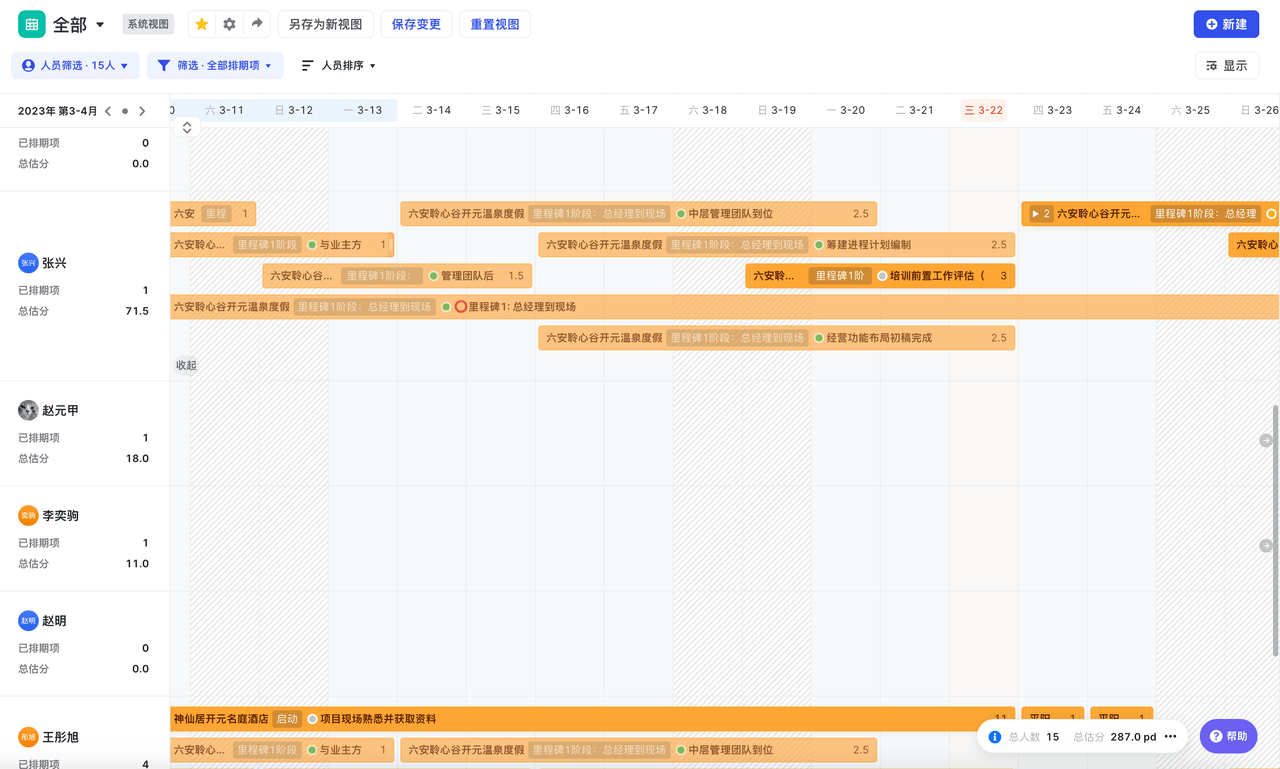Expand the ▶ 2 subtasks arrow on bar
This screenshot has height=769, width=1280.
1041,214
